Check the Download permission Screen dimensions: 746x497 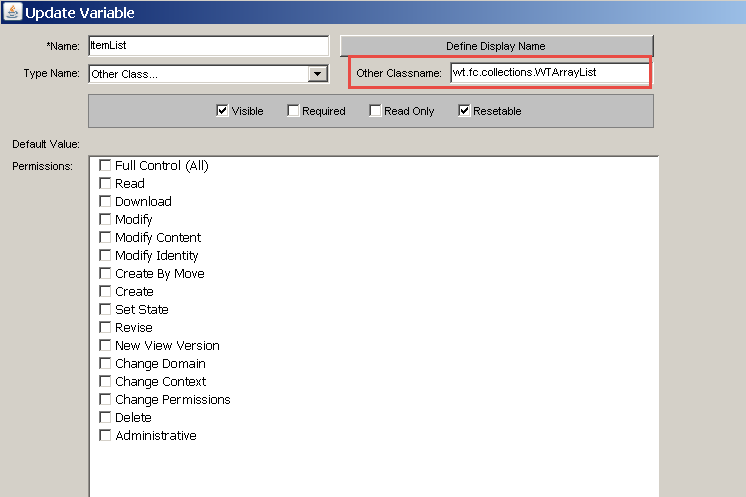pos(105,202)
